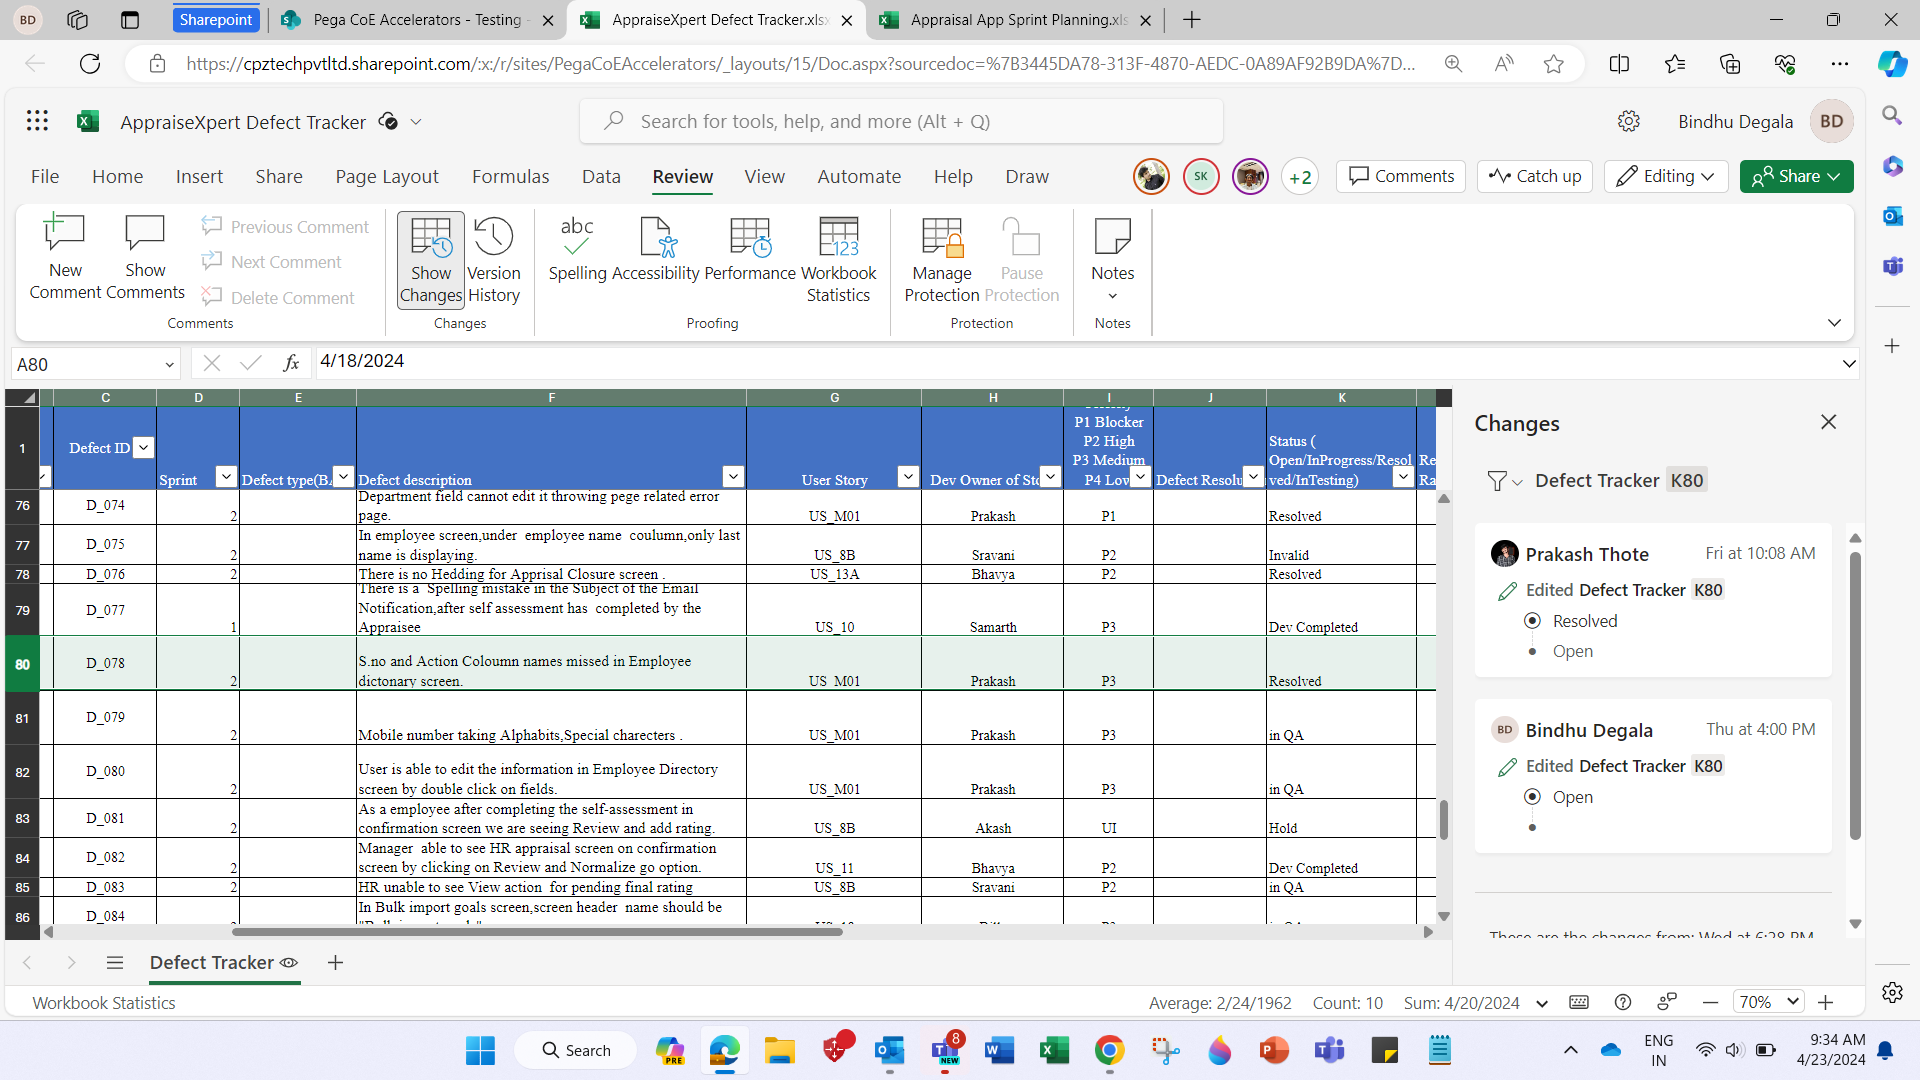Click the horizontal sheet scrollbar
Image resolution: width=1920 pixels, height=1080 pixels.
tap(537, 931)
